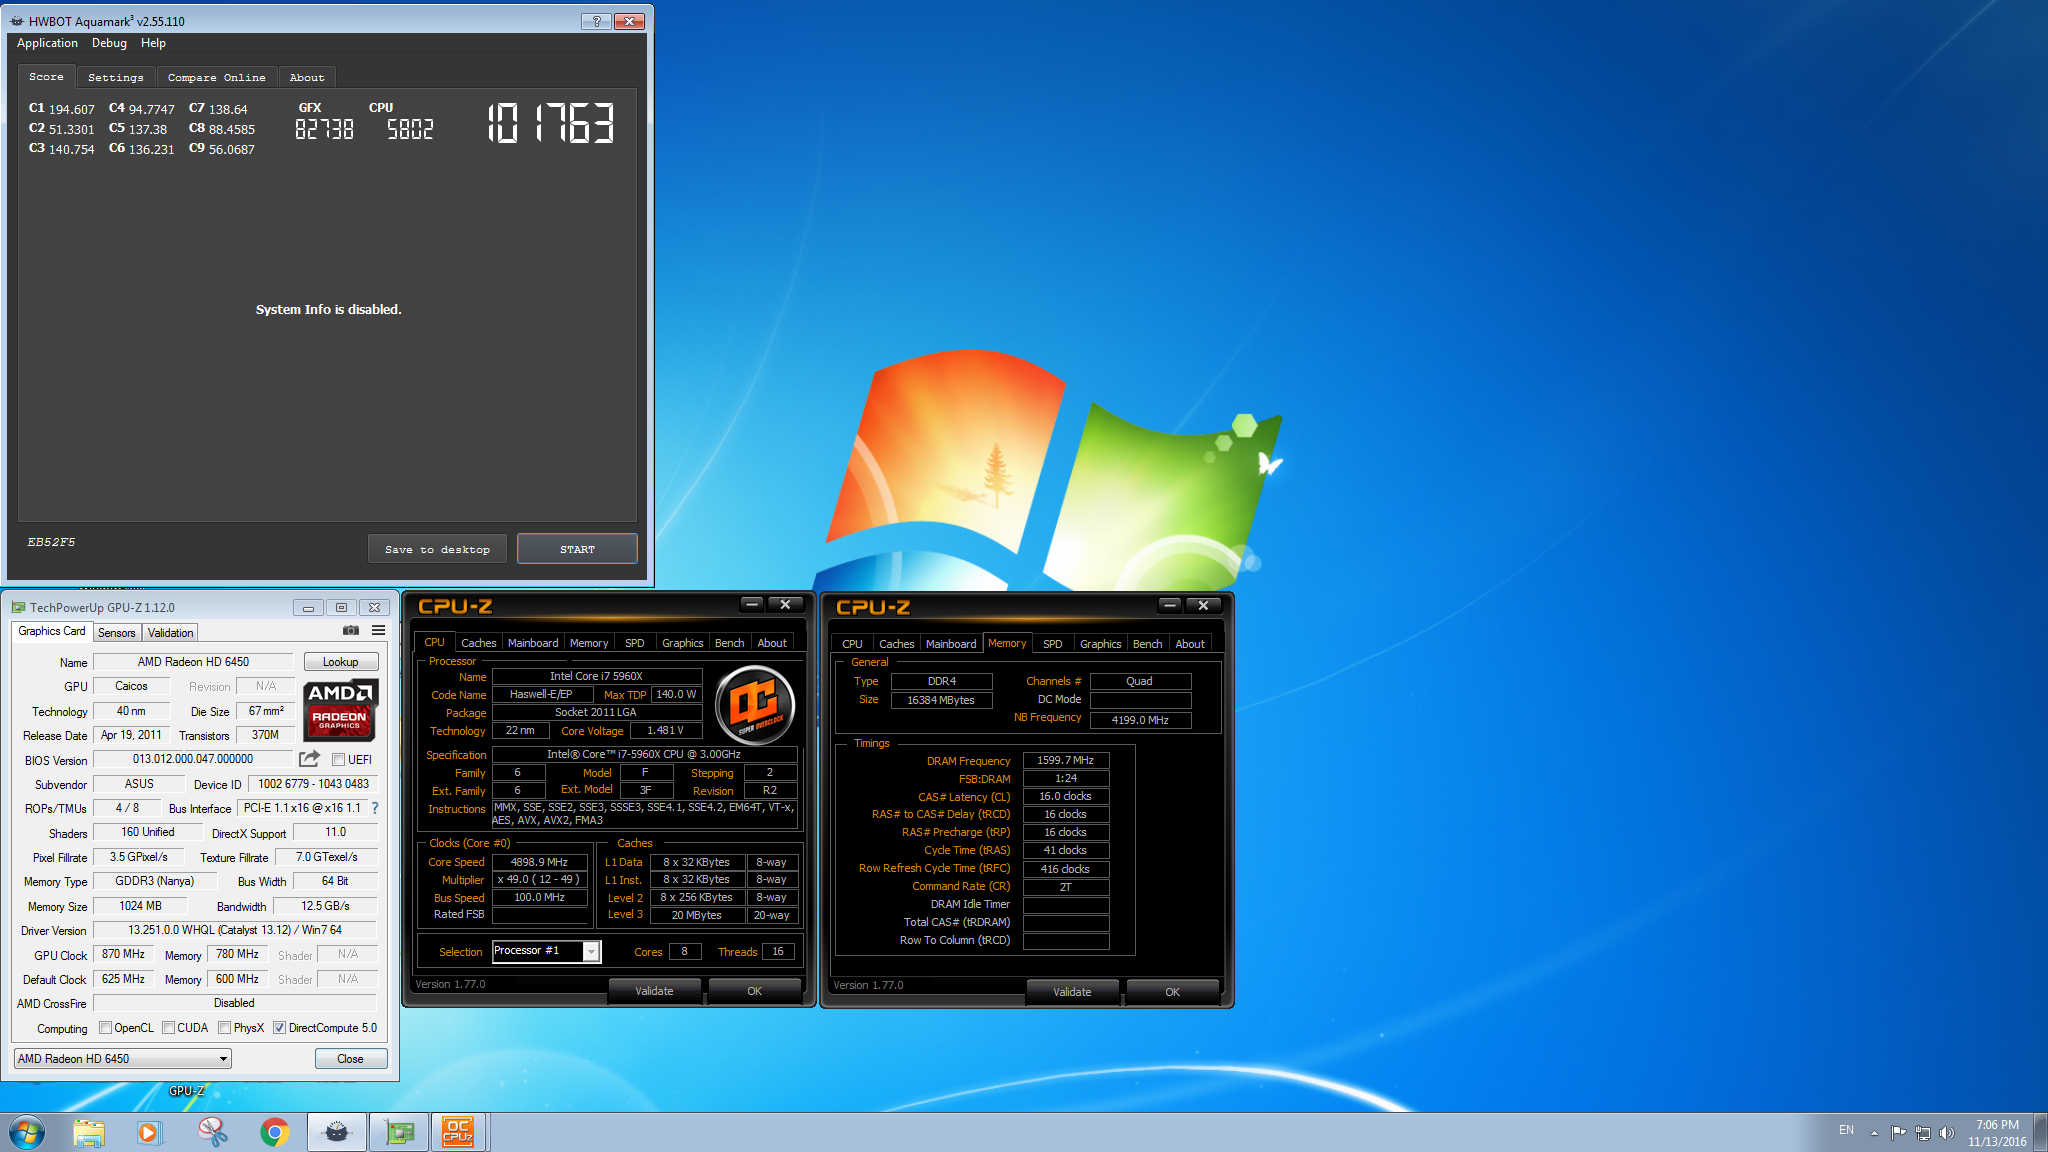2048x1152 pixels.
Task: Open the Snipping Tool taskbar icon
Action: (x=212, y=1133)
